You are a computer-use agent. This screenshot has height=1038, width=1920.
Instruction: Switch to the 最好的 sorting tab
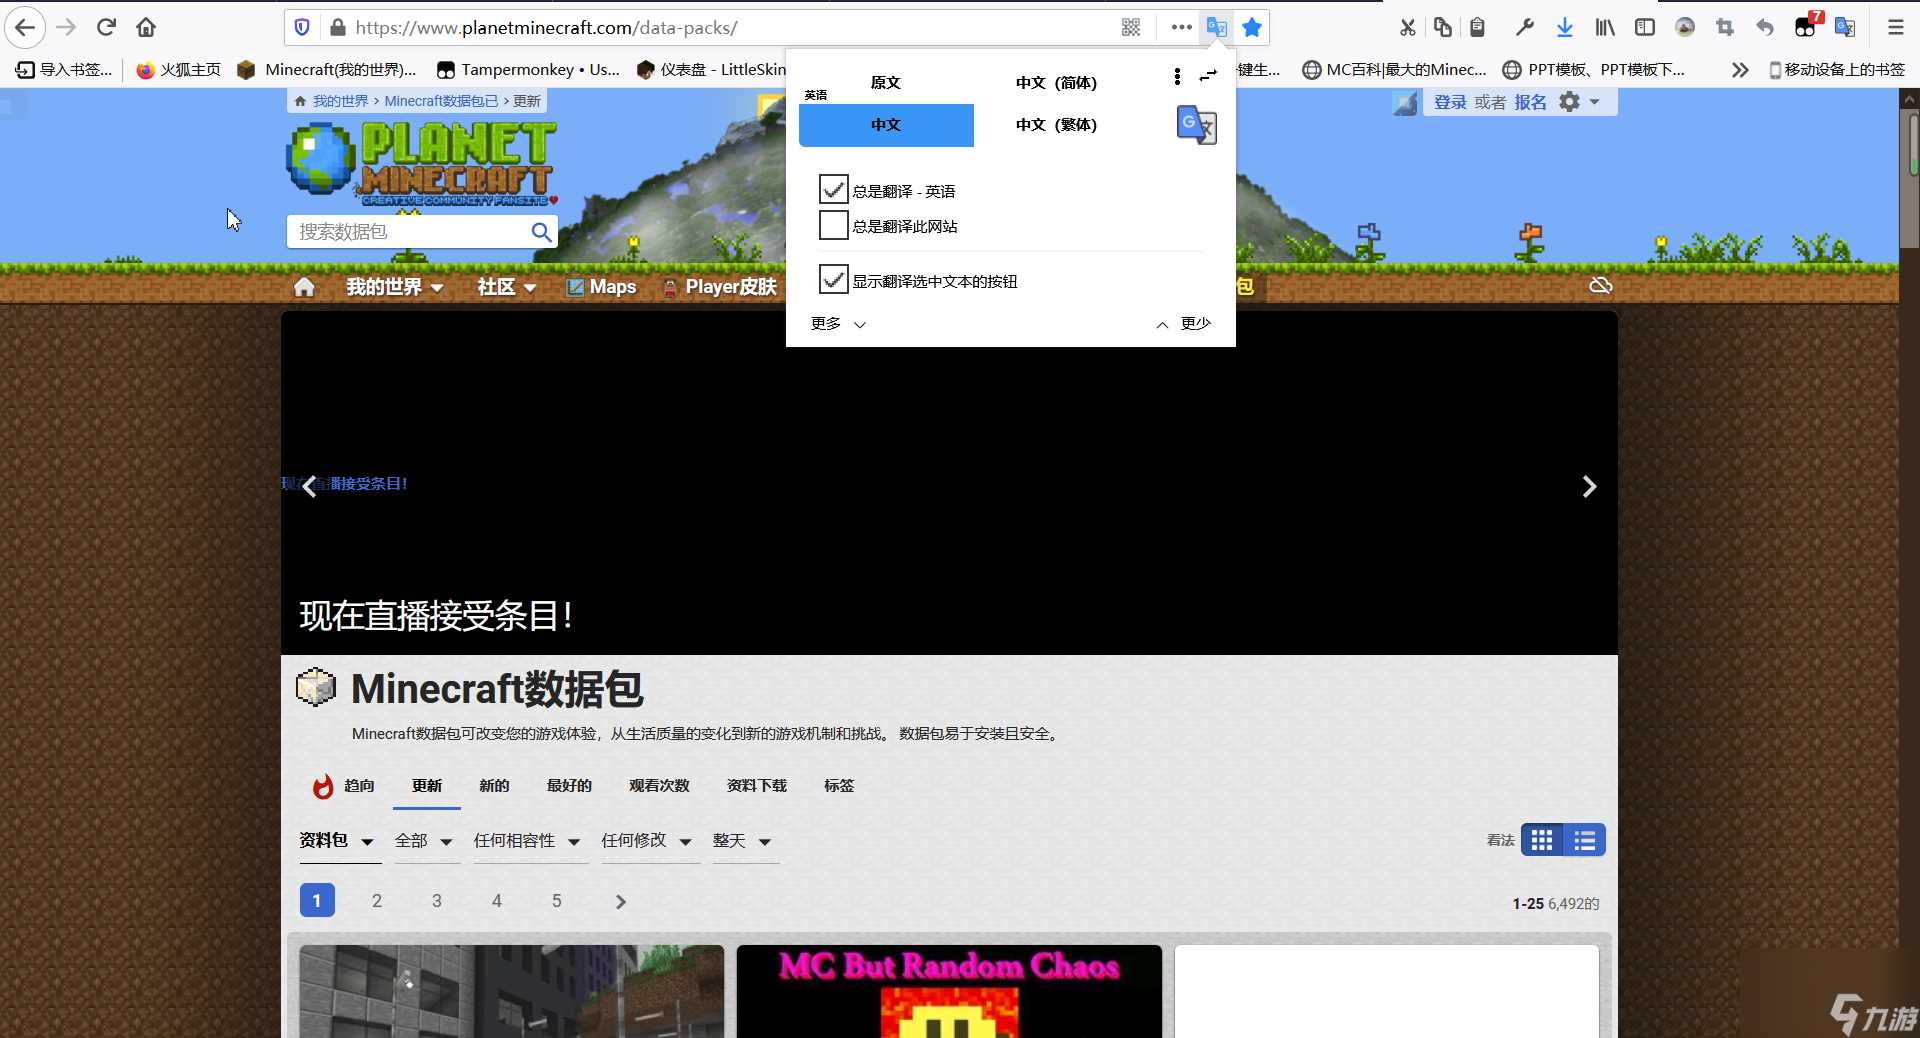point(568,786)
